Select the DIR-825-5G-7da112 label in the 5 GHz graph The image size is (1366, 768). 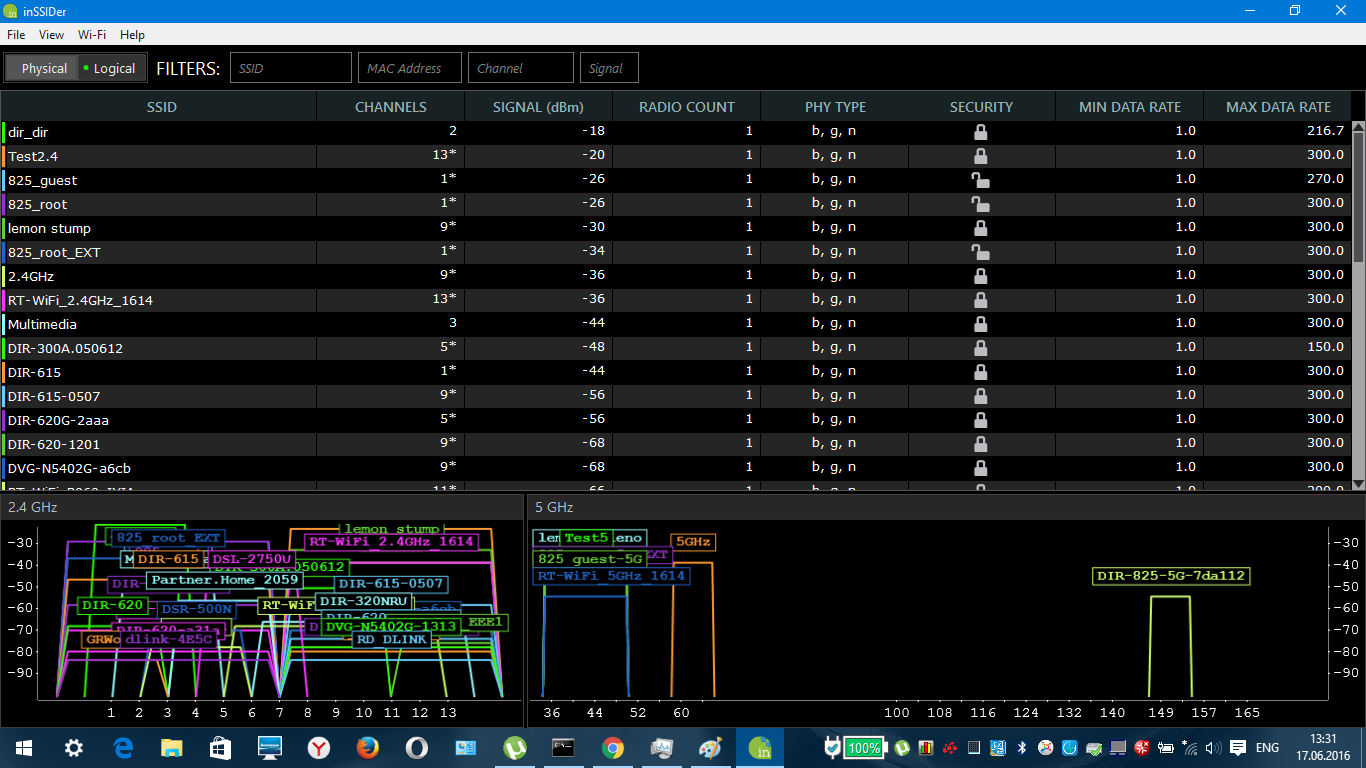point(1172,576)
